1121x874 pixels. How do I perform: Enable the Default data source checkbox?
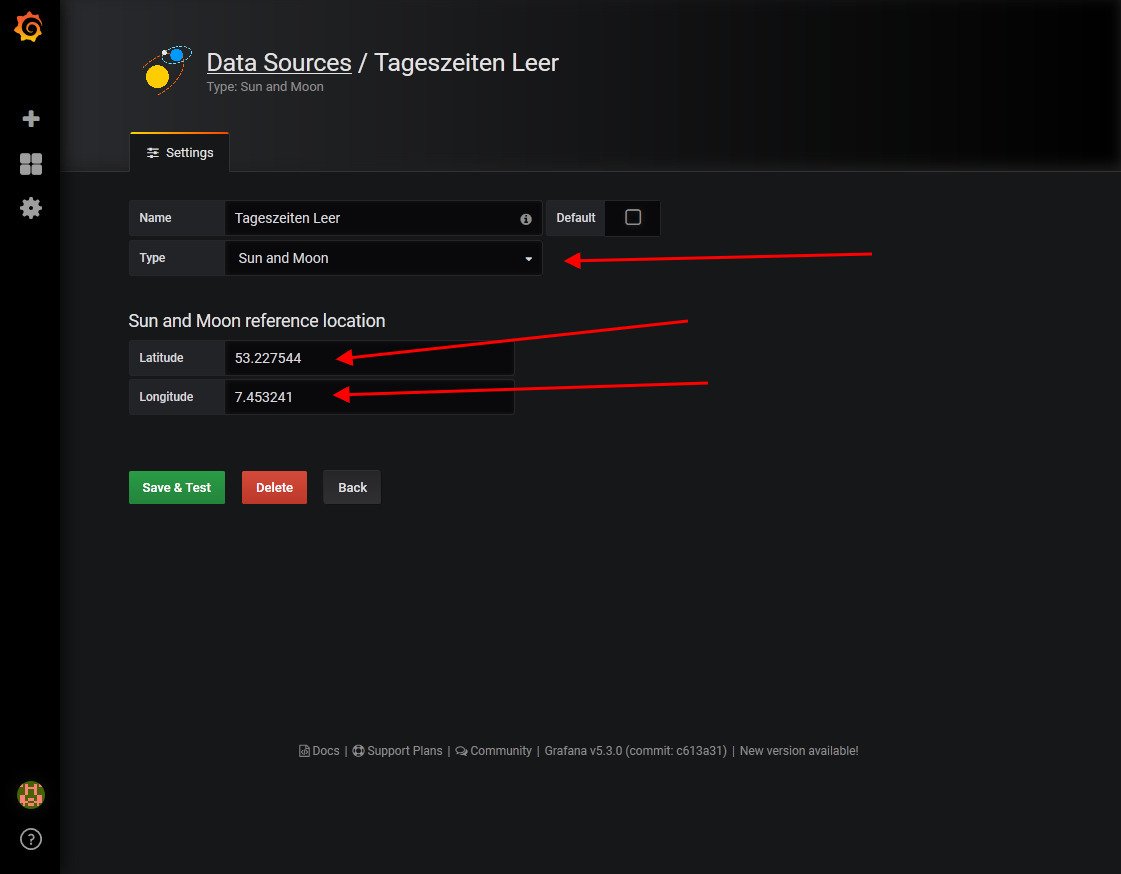tap(632, 217)
